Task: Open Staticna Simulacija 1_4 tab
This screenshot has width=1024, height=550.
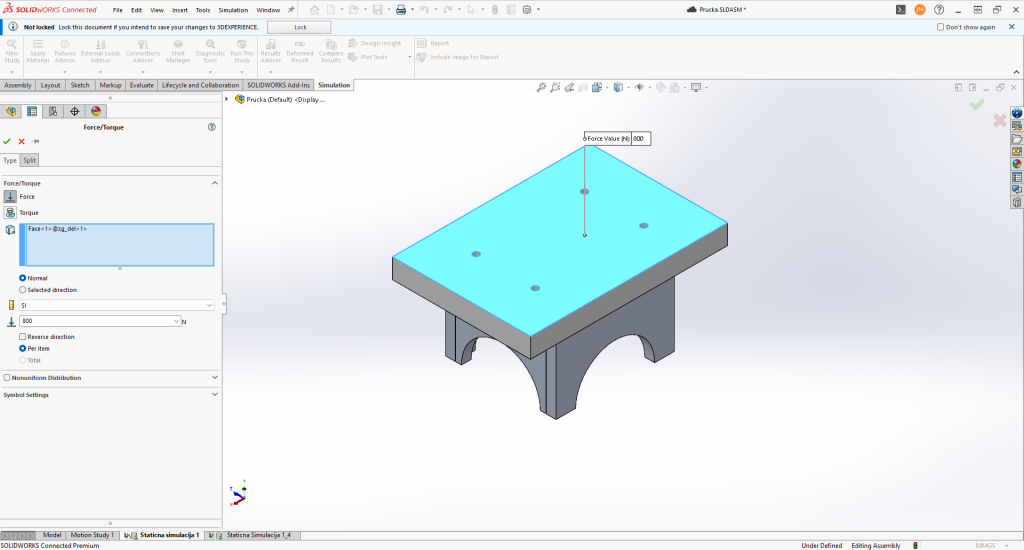Action: 254,535
